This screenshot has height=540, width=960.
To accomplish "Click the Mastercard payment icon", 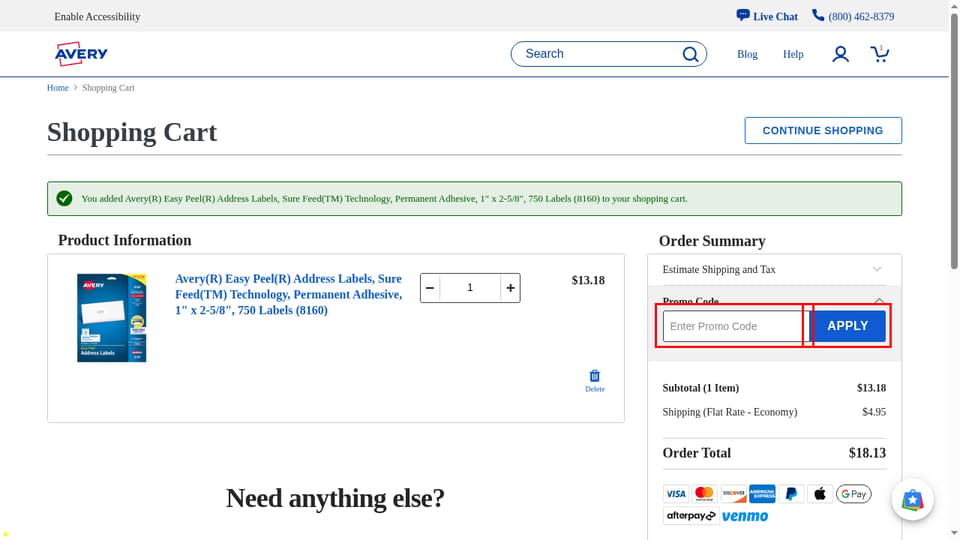I will tap(704, 493).
